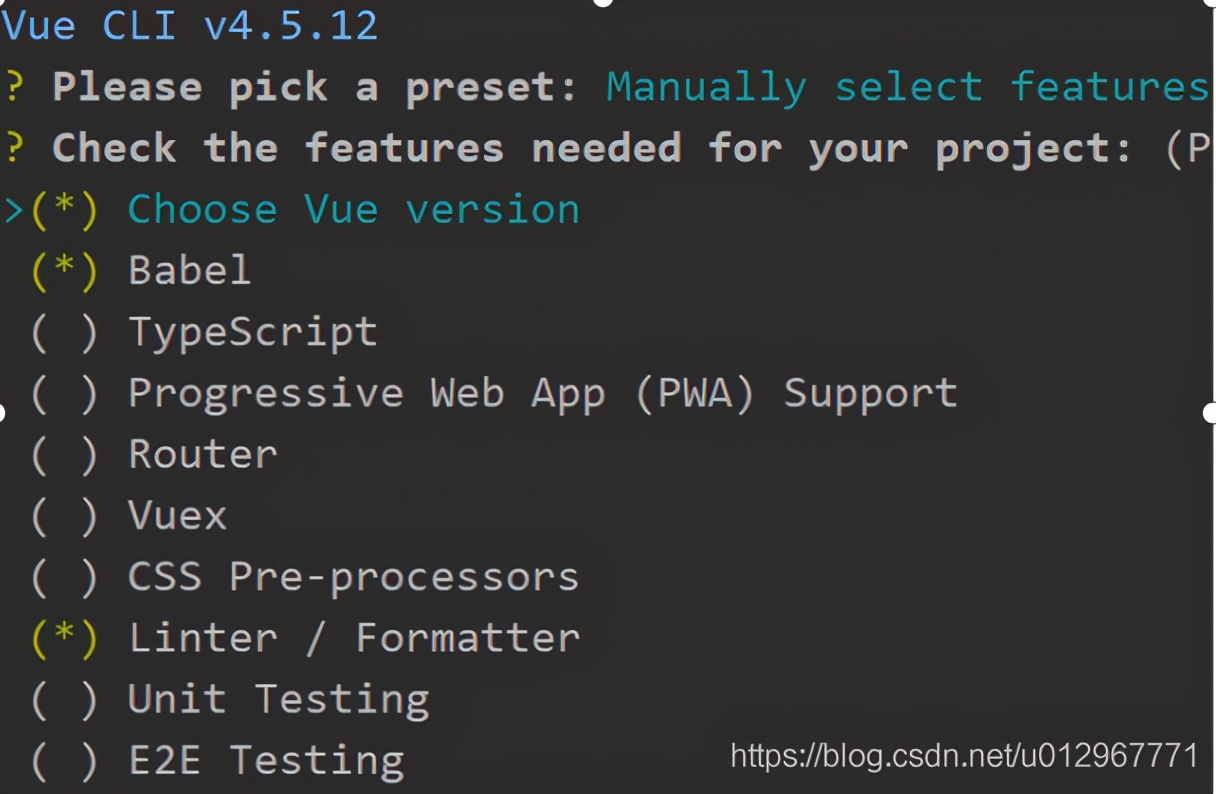The image size is (1216, 794).
Task: Click the question mark before 'Please pick a preset'
Action: point(13,87)
